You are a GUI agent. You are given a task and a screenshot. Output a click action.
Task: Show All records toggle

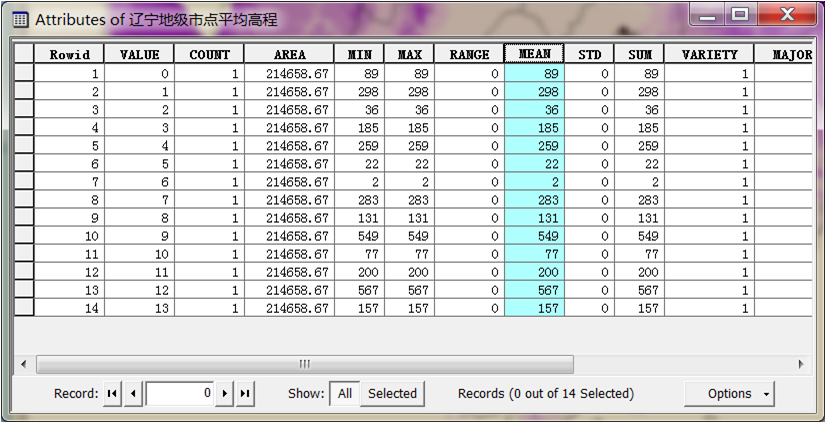click(344, 394)
